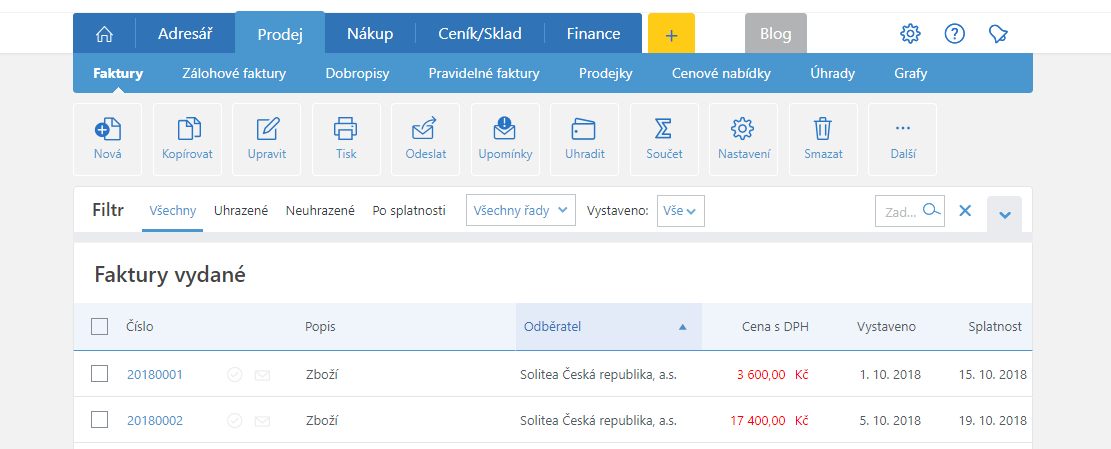Click search magnifier icon in filter
The image size is (1111, 449).
click(933, 210)
